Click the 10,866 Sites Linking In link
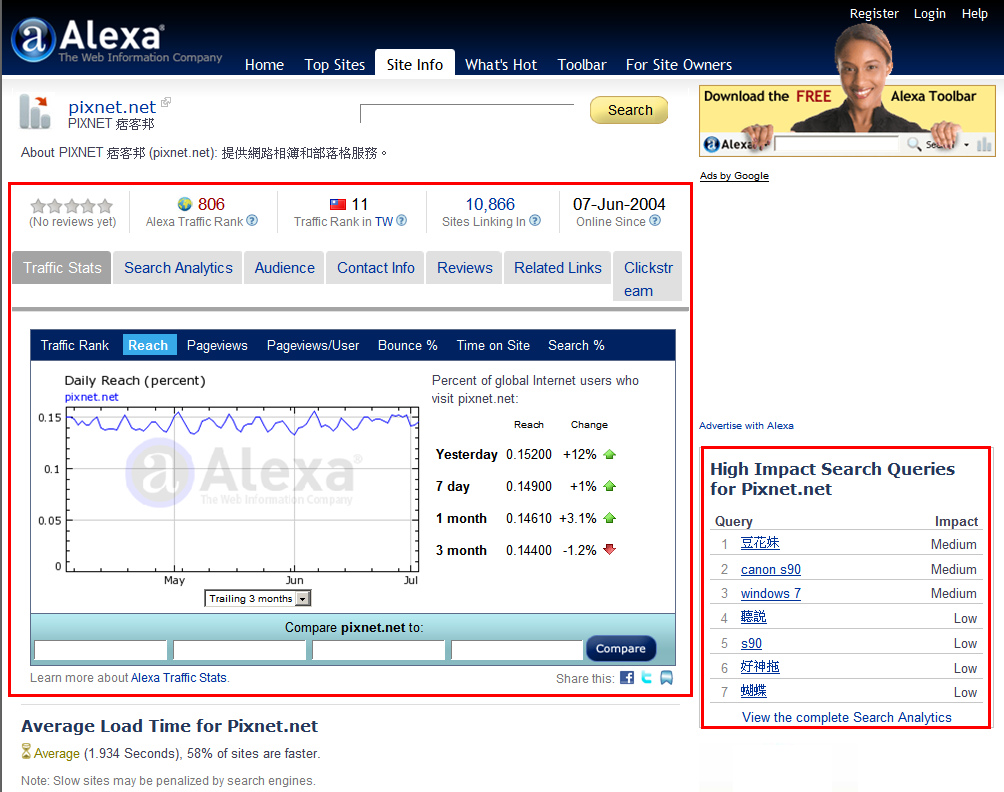This screenshot has width=1004, height=792. tap(490, 204)
